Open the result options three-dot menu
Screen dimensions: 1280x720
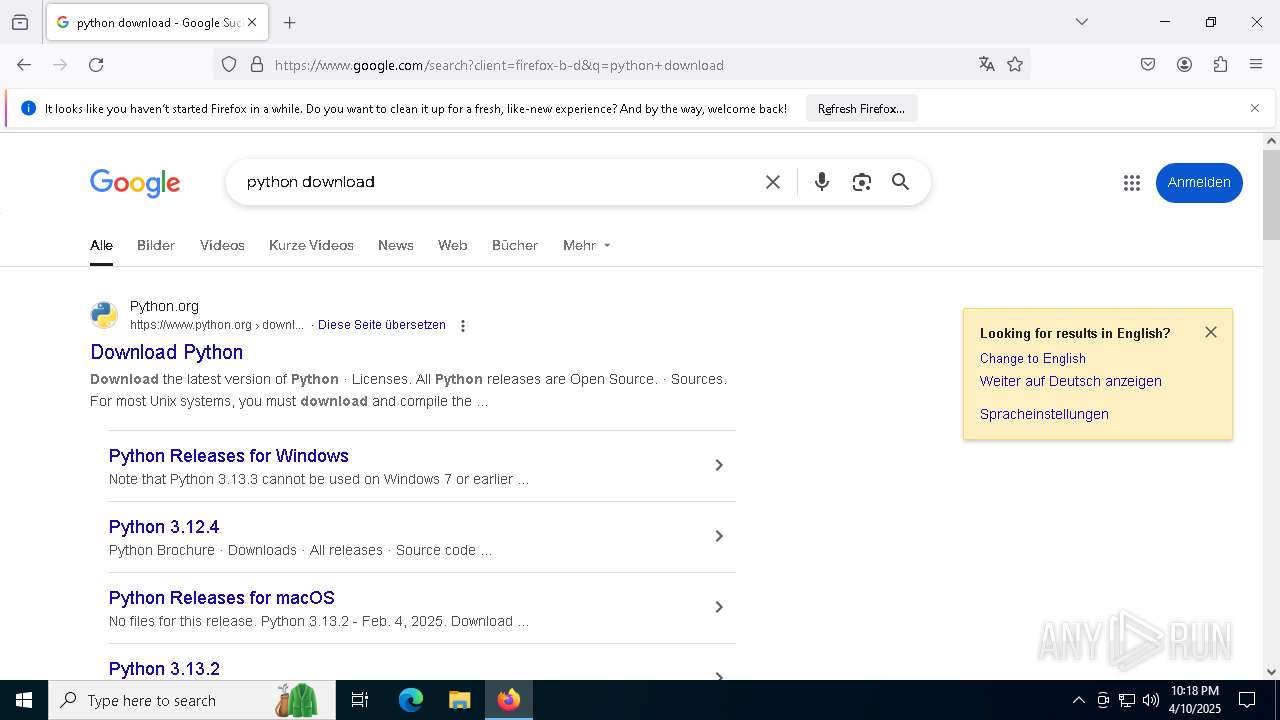coord(463,326)
